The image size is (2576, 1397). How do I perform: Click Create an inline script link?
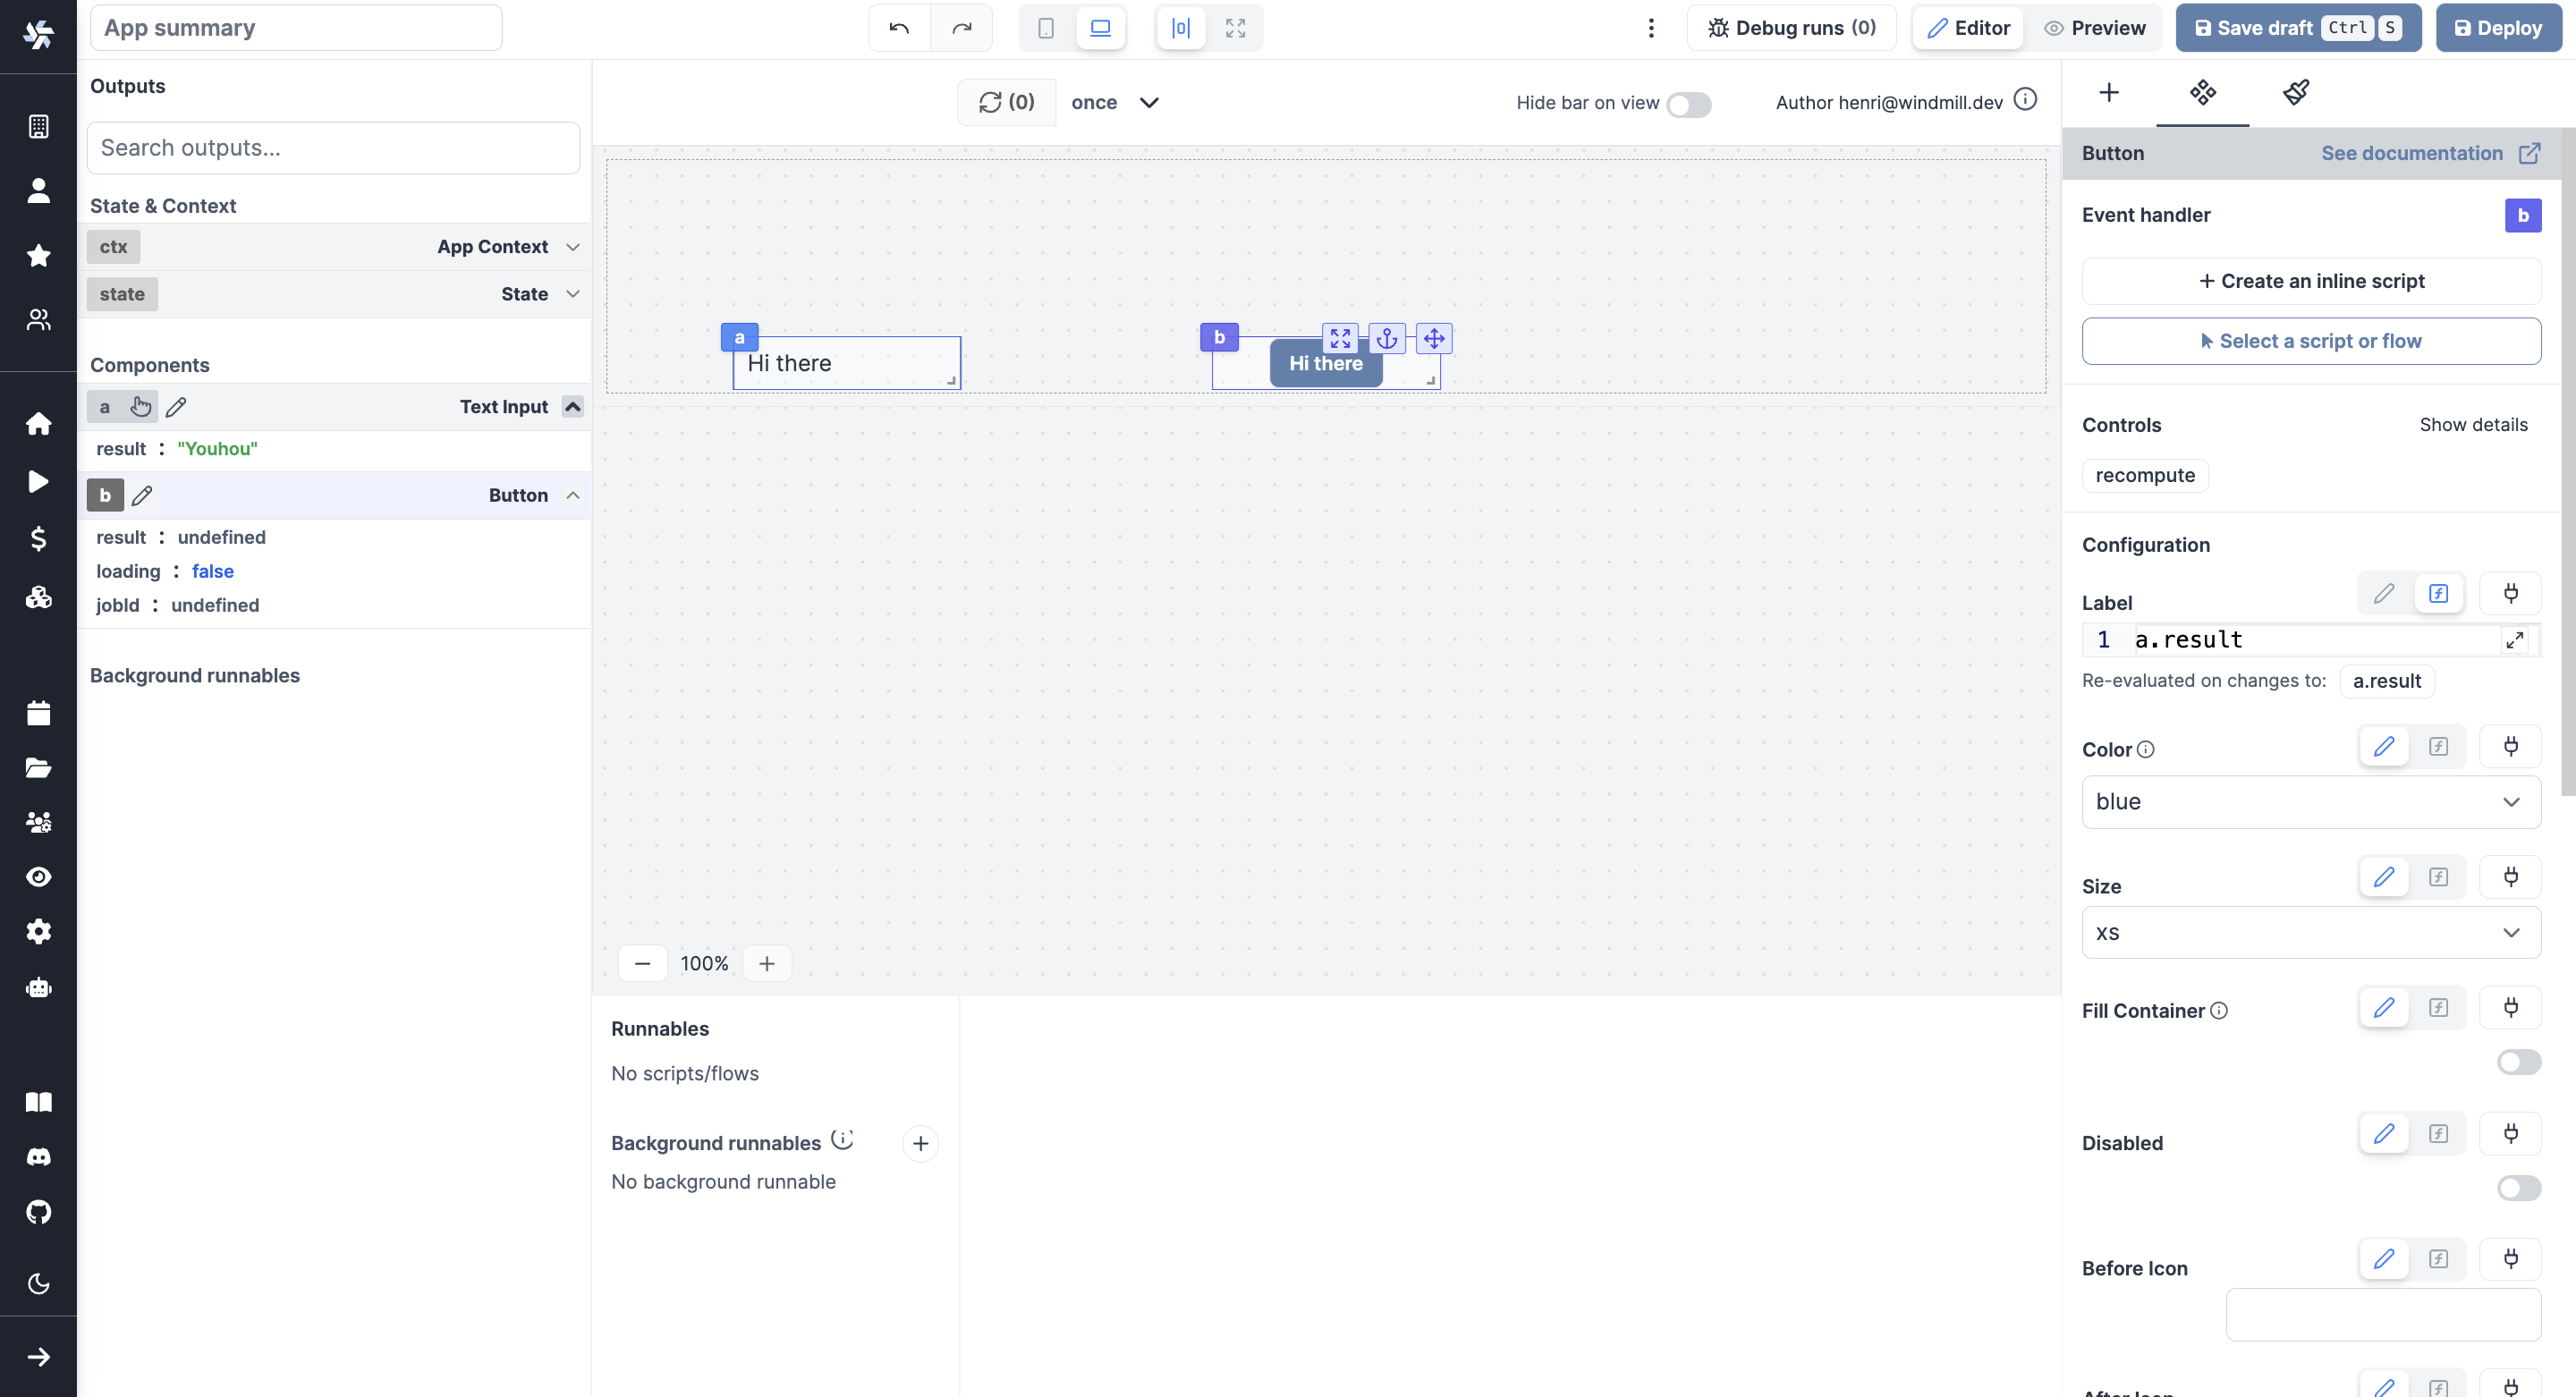click(x=2311, y=281)
